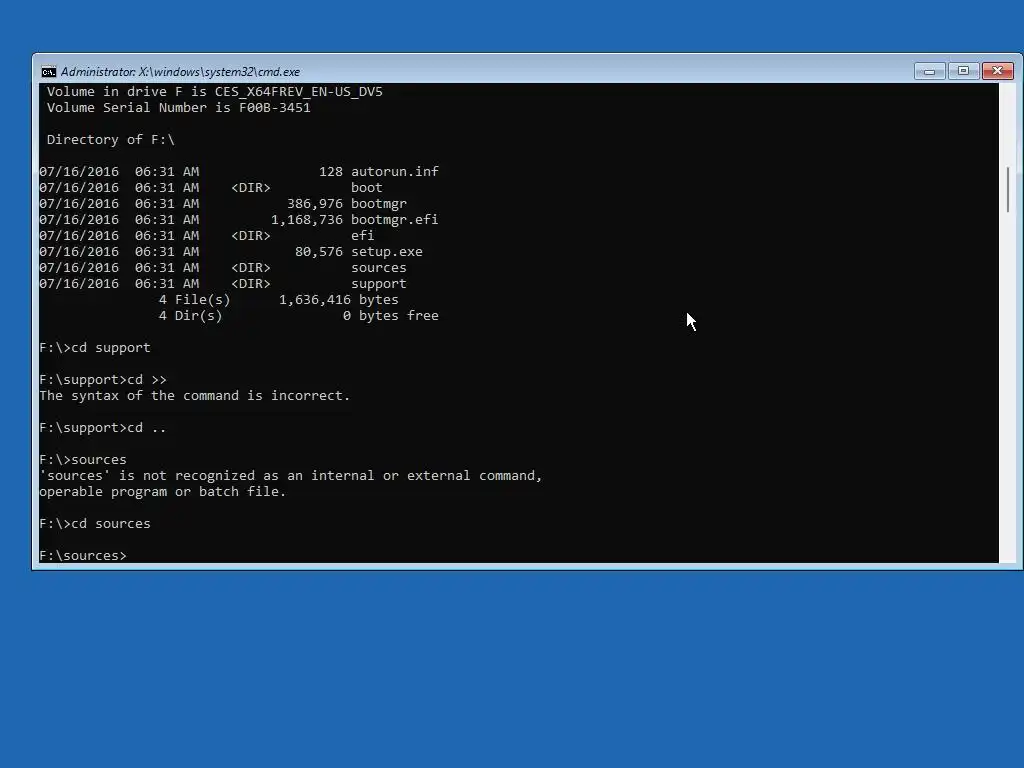Click the '1,636,416 bytes' total

point(338,300)
